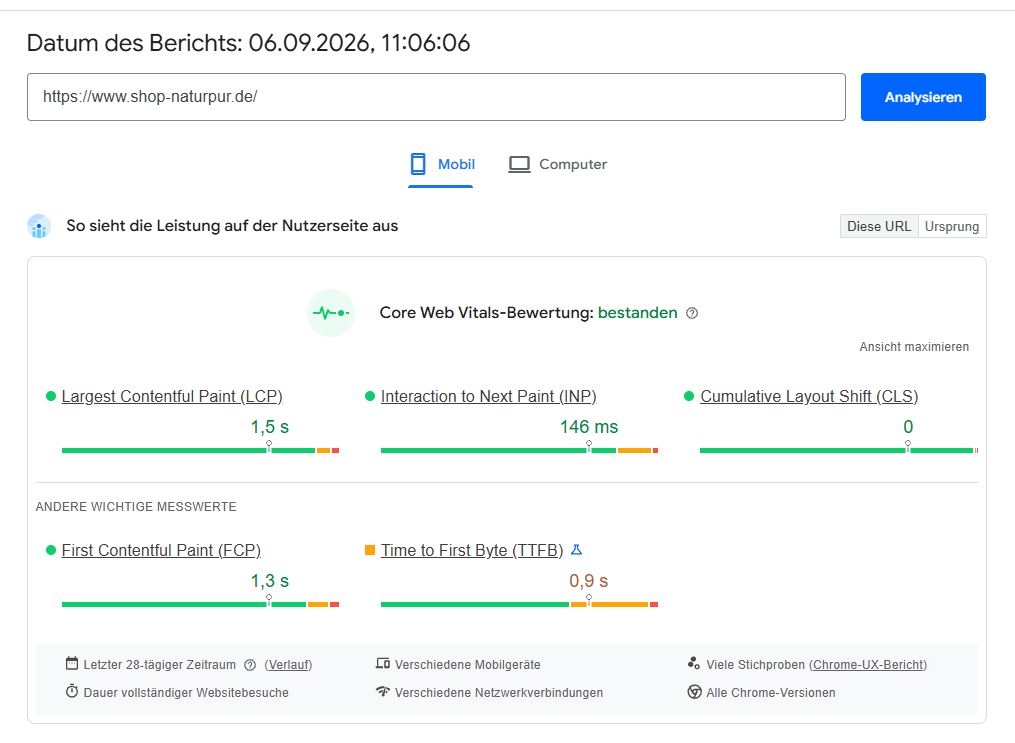Click the green status dot beside LCP
This screenshot has width=1015, height=743.
coord(51,396)
